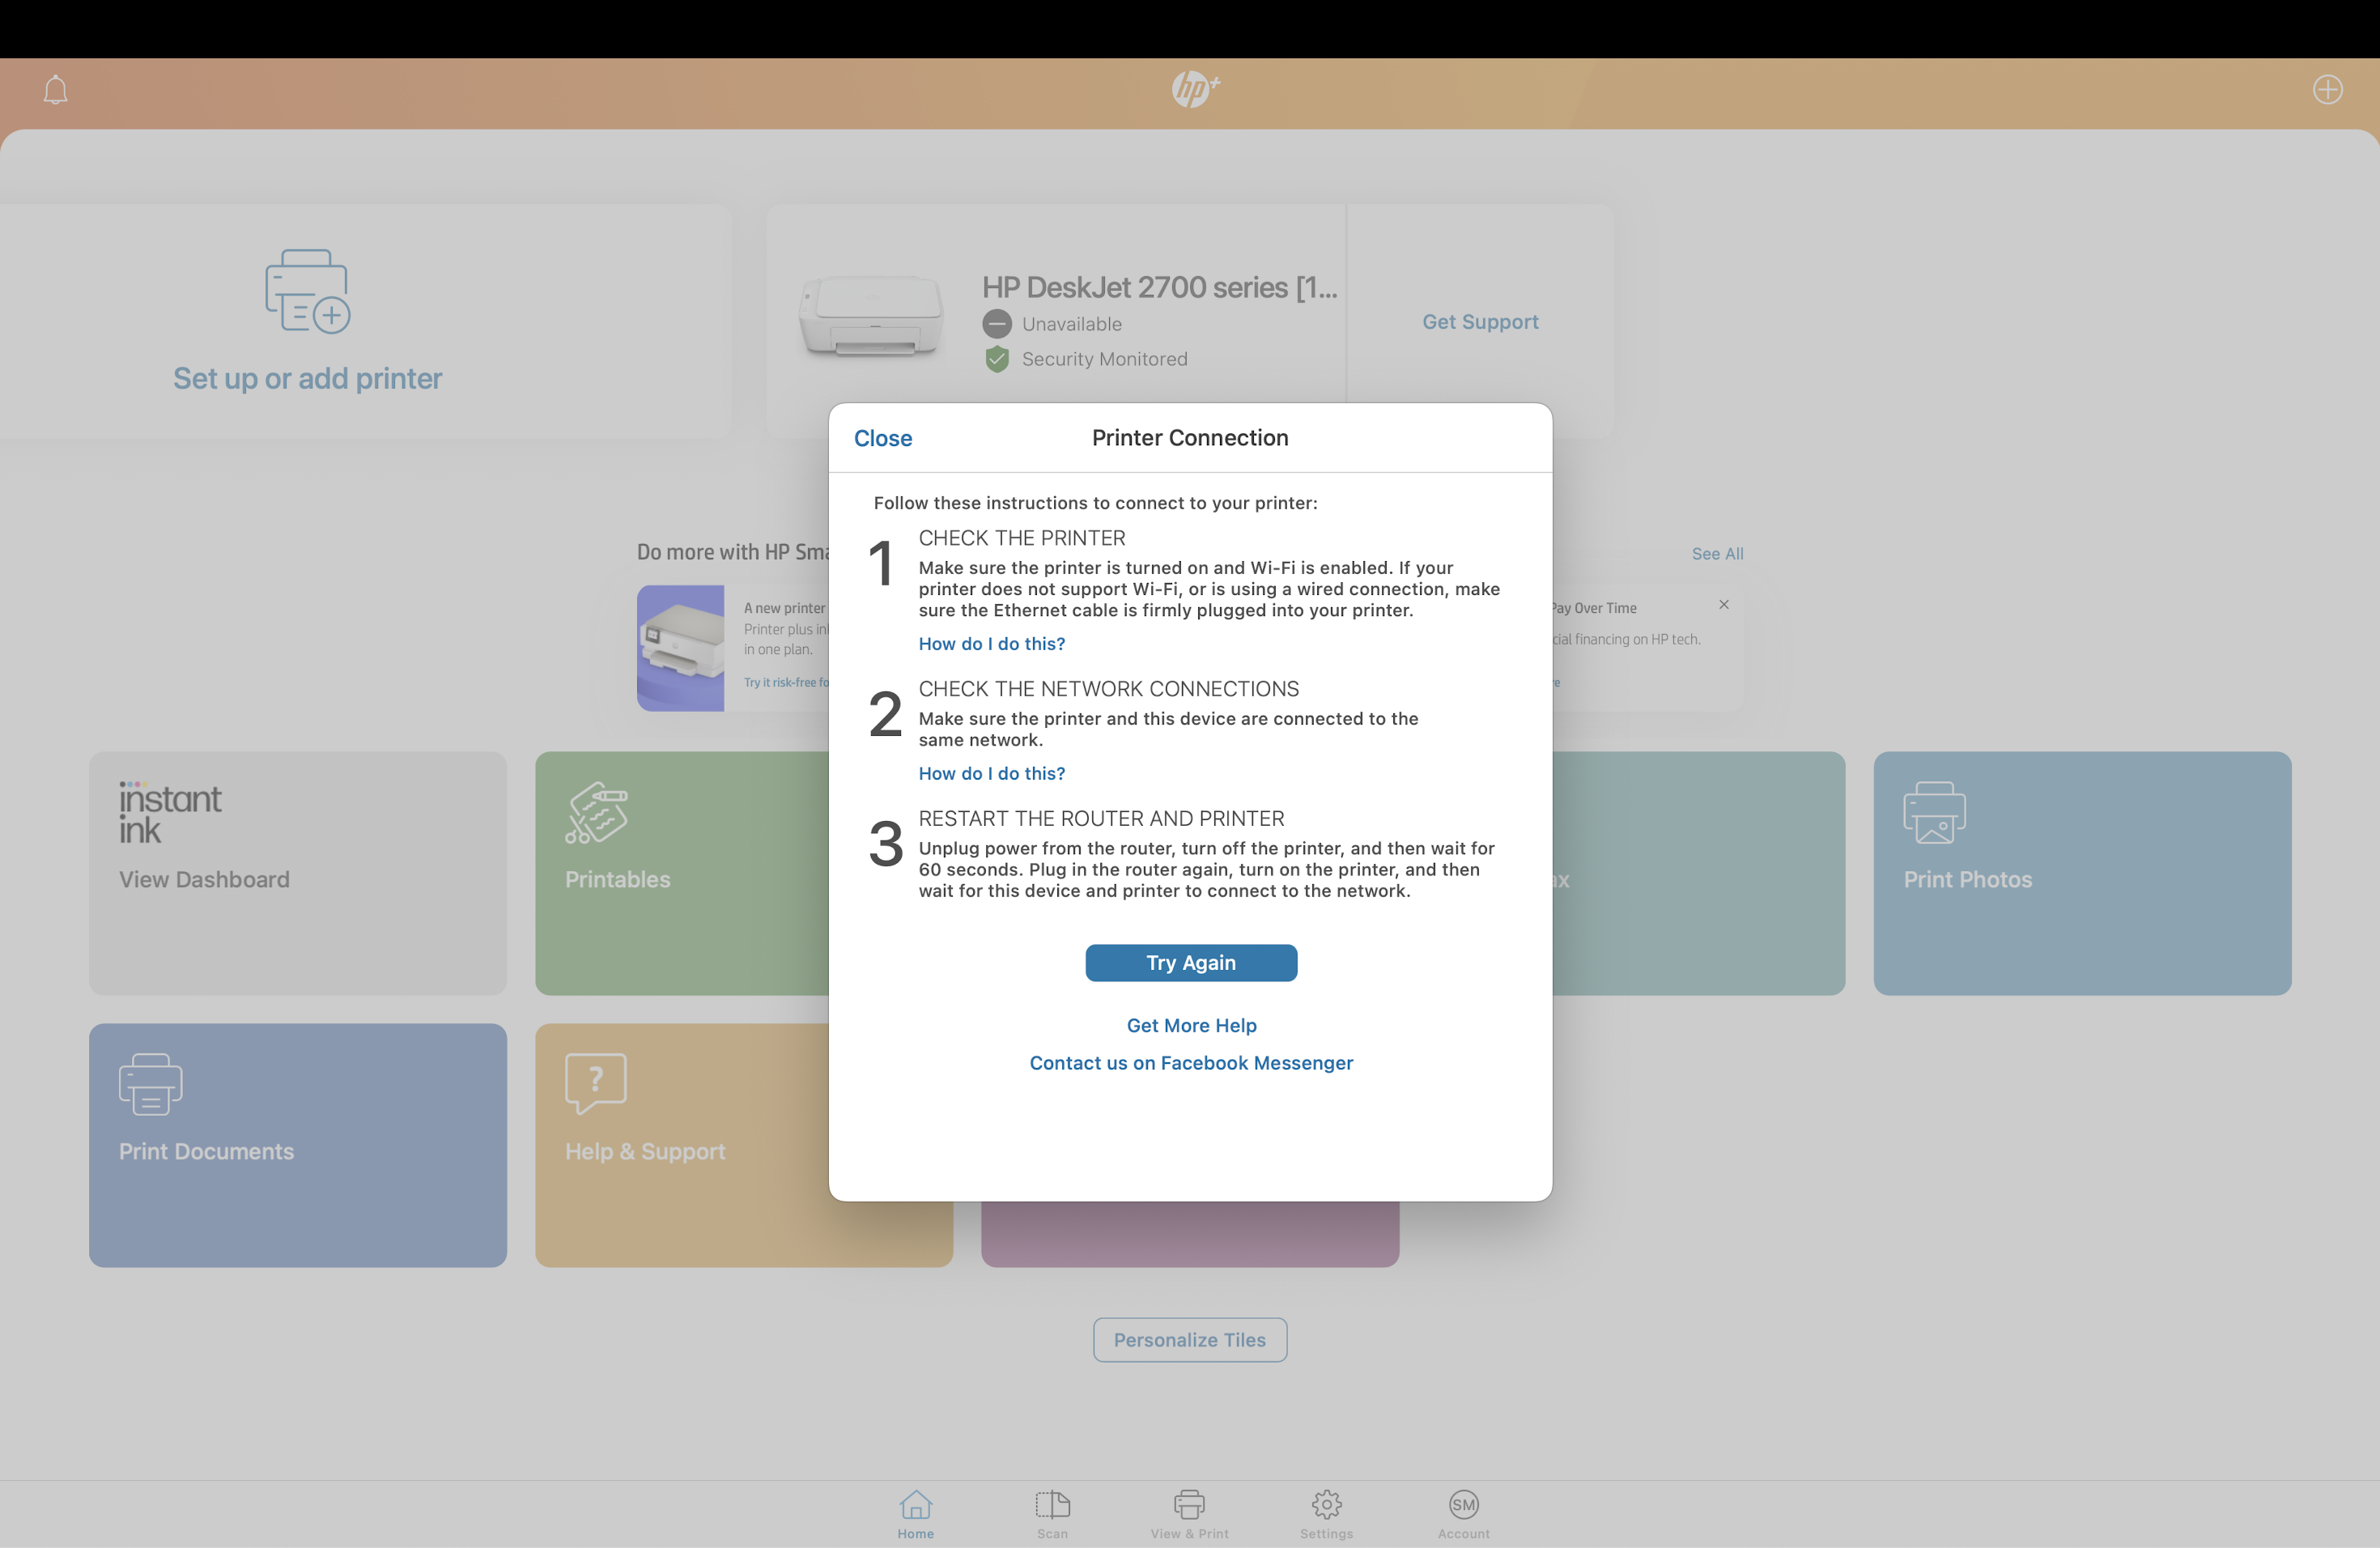Click the Print Documents printer icon
The image size is (2380, 1548).
[150, 1084]
